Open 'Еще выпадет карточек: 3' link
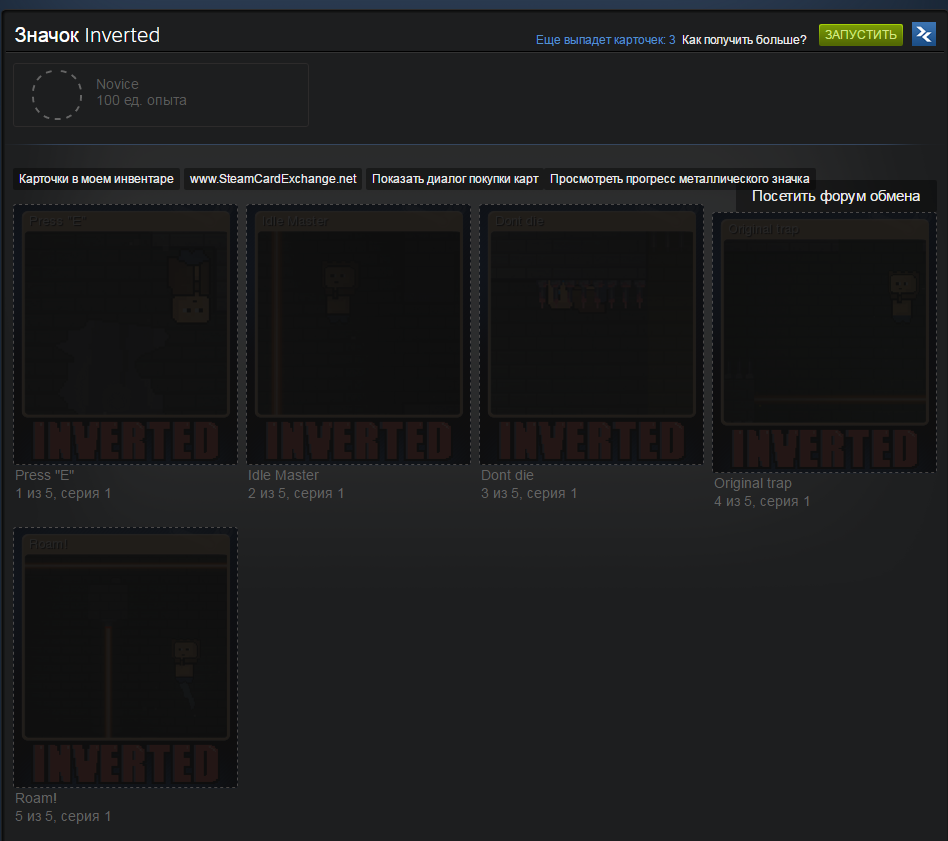The height and width of the screenshot is (841, 948). coord(605,40)
